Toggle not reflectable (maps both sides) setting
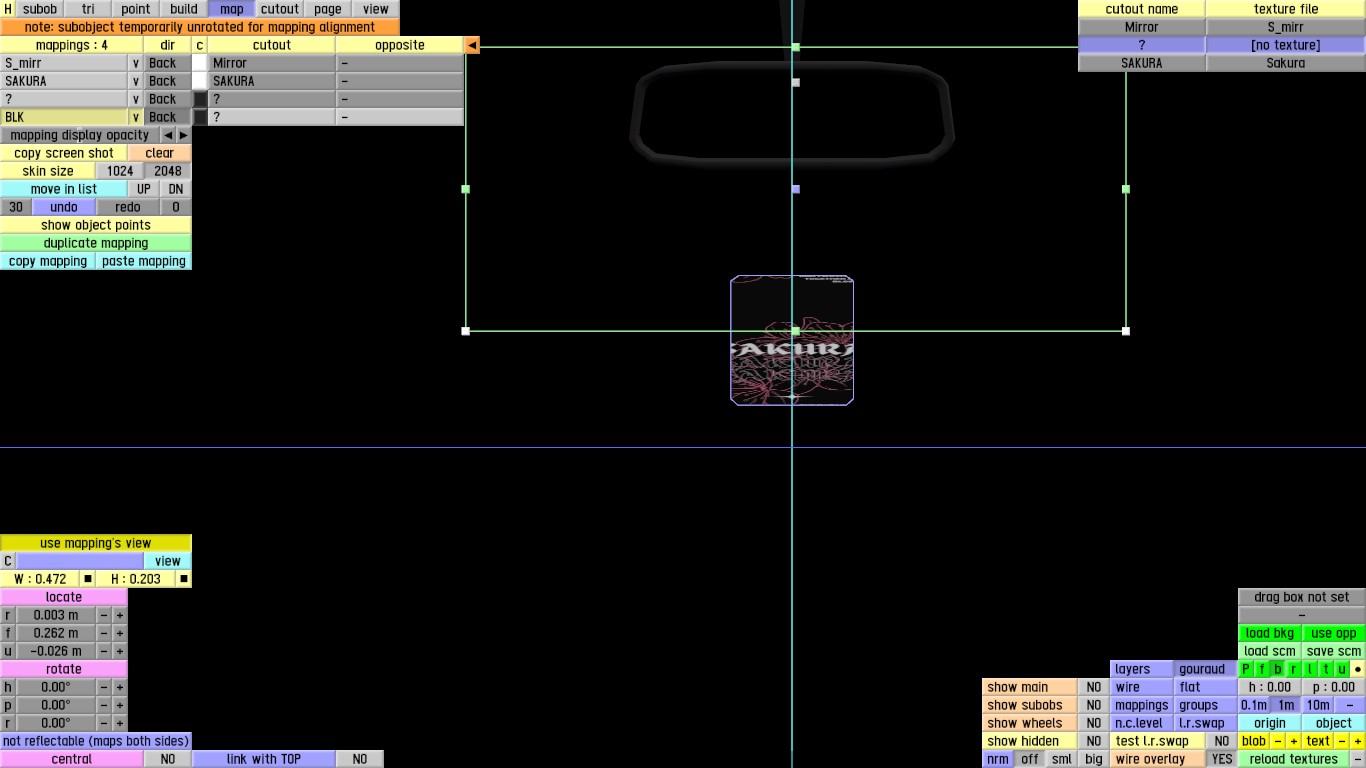Screen dimensions: 1366x768 [x=96, y=741]
